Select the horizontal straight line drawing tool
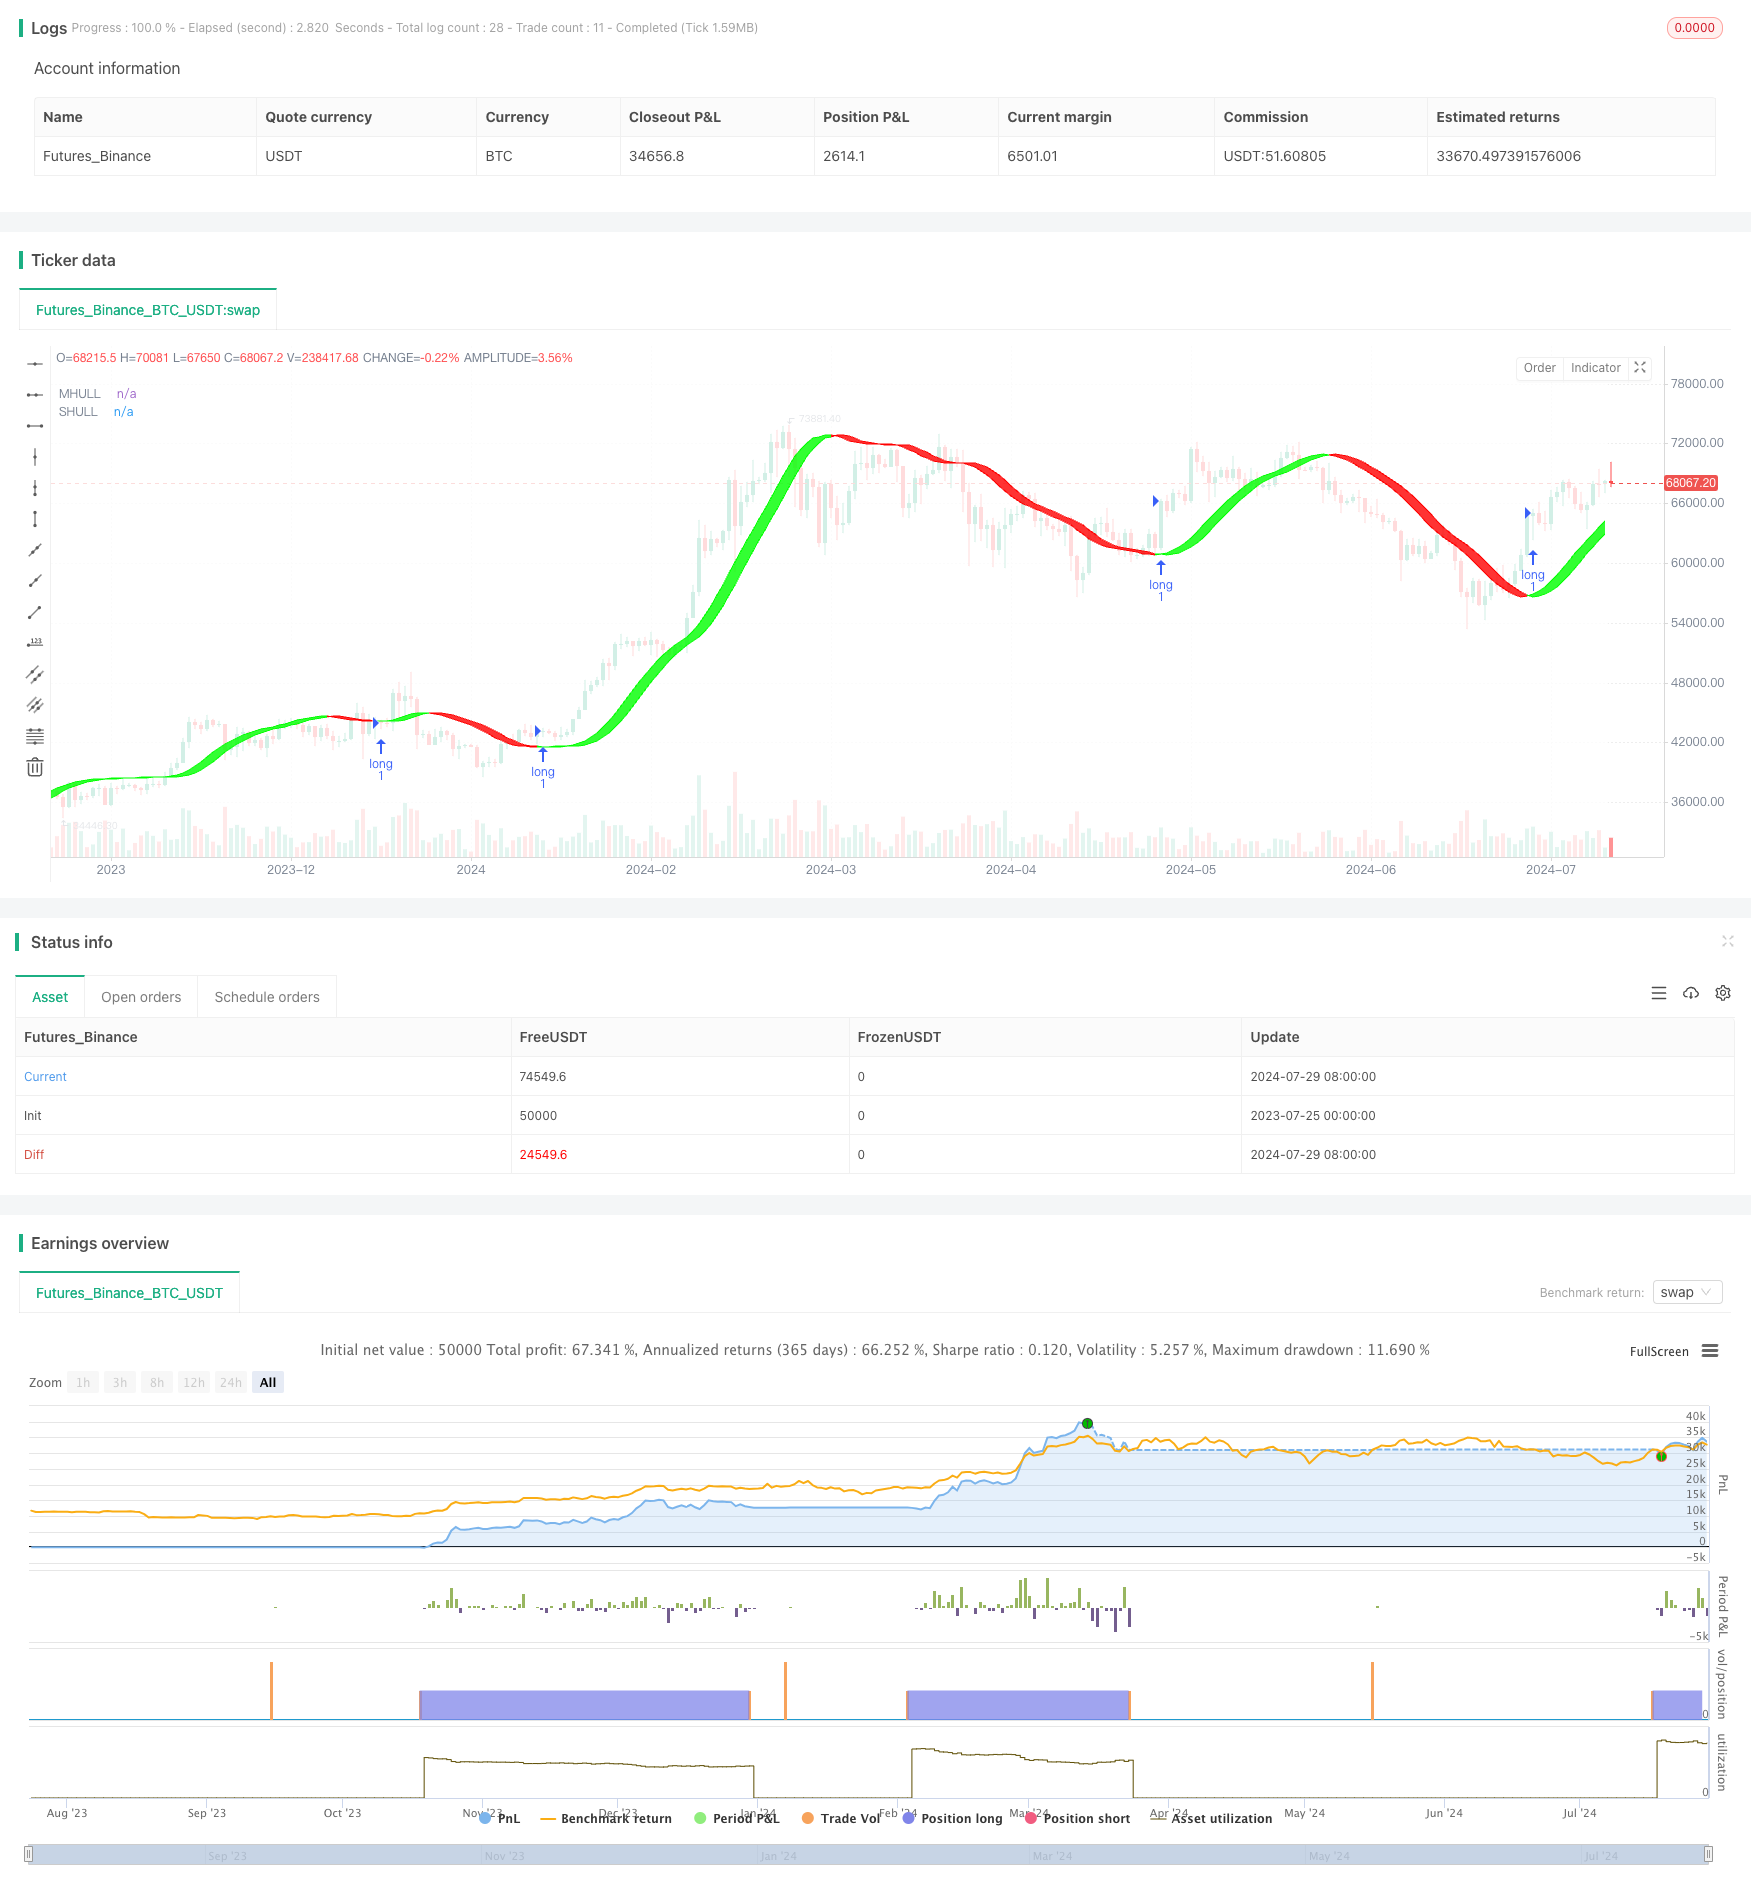1751x1893 pixels. 35,364
